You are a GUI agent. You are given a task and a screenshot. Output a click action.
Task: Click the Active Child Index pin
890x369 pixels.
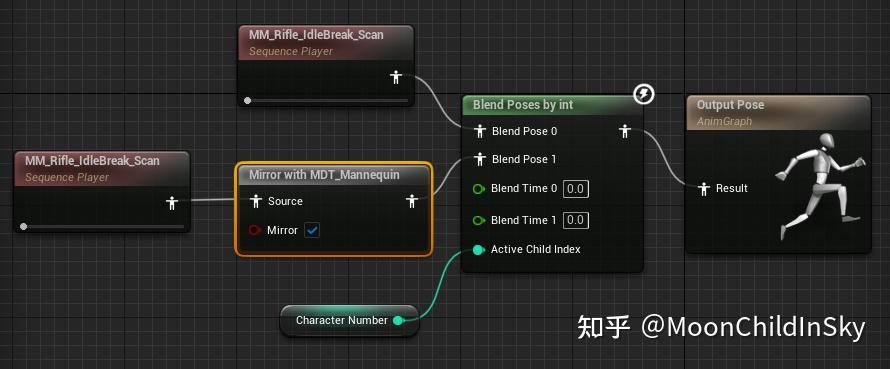click(478, 249)
